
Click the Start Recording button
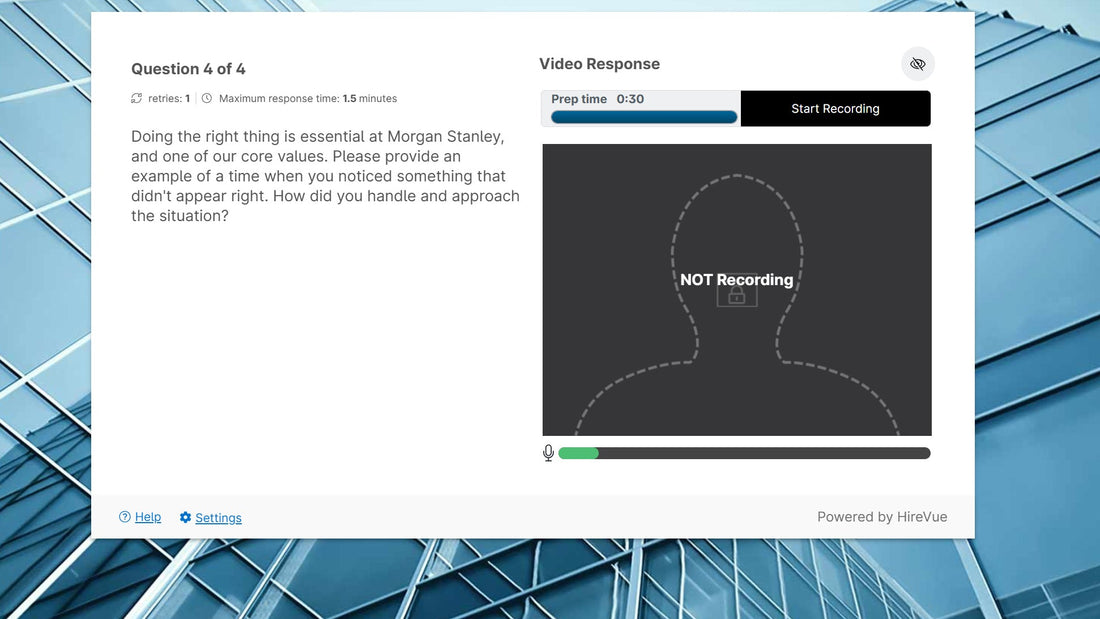(836, 109)
